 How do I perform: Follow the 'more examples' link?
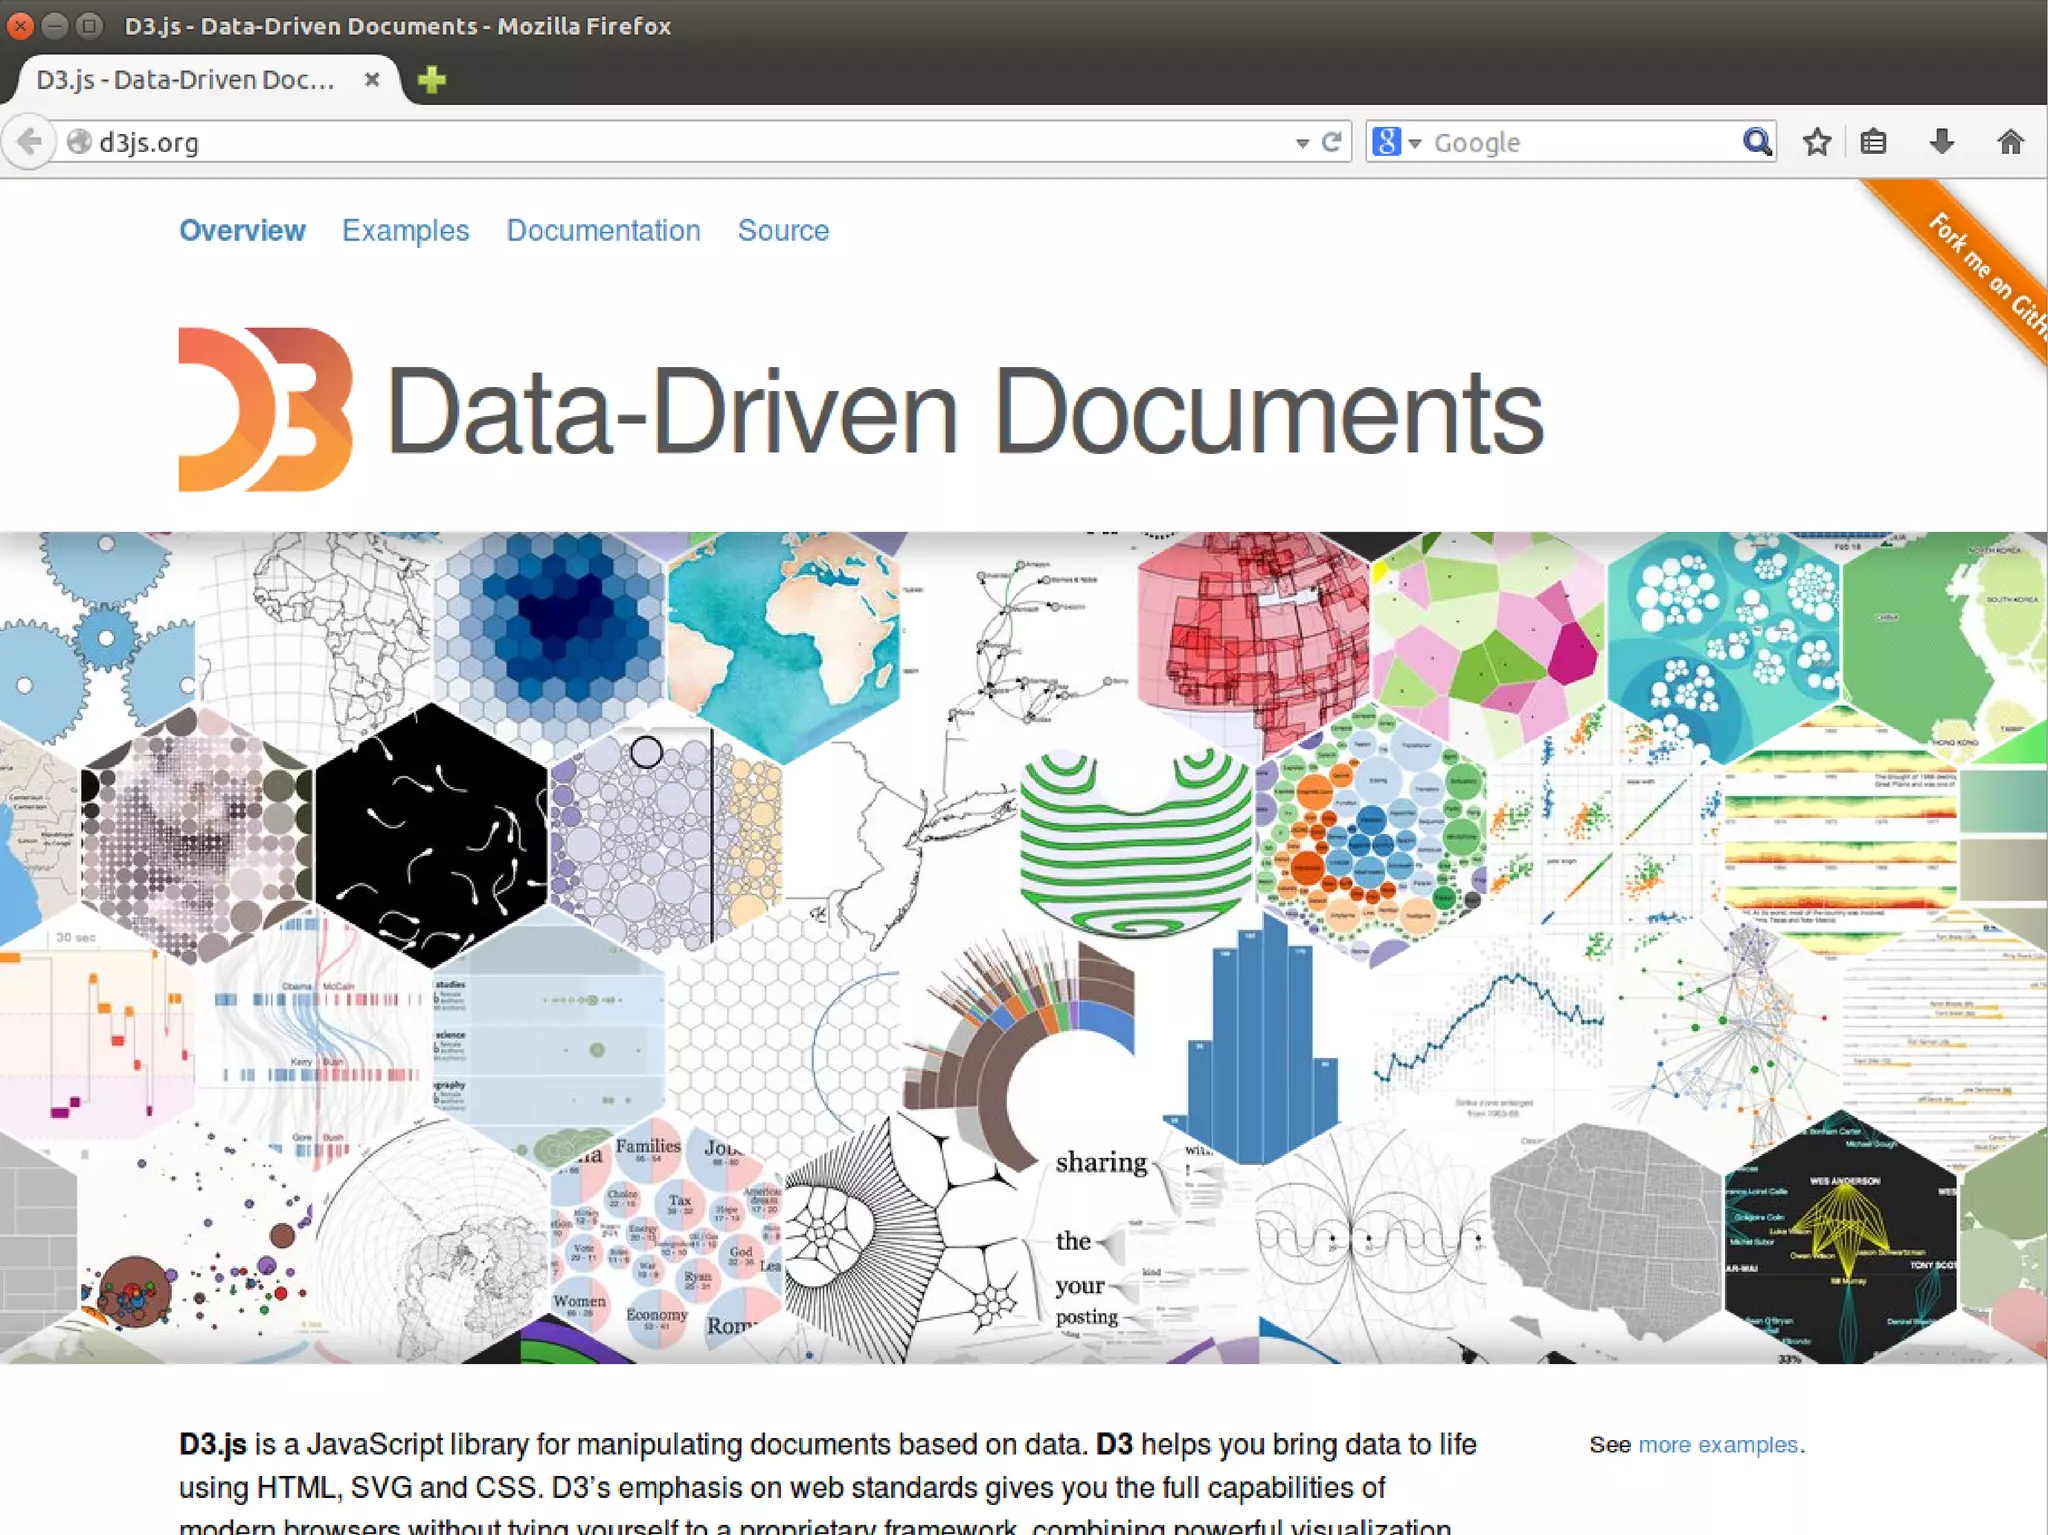pyautogui.click(x=1717, y=1444)
